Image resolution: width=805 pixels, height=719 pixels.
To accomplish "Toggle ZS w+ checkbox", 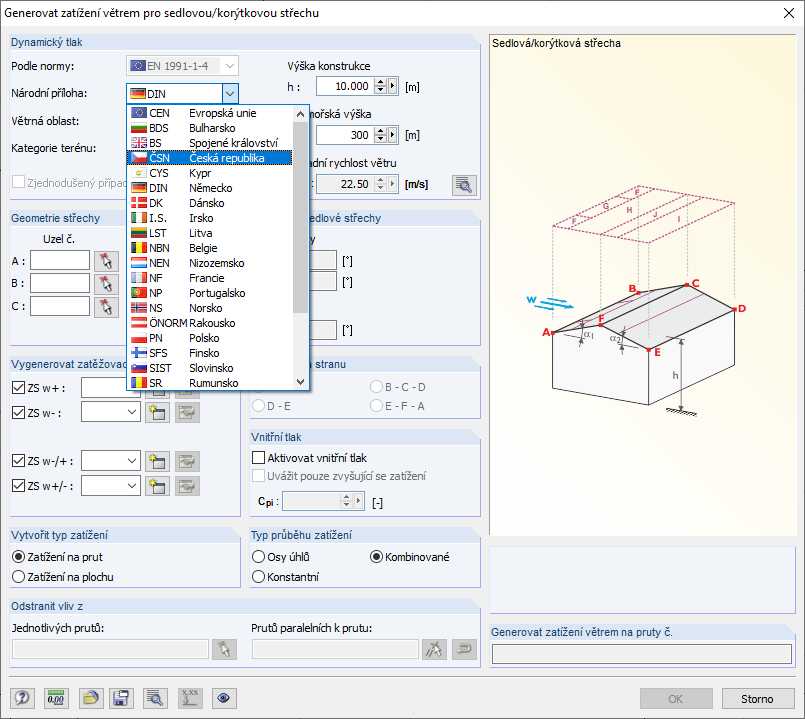I will tap(18, 388).
